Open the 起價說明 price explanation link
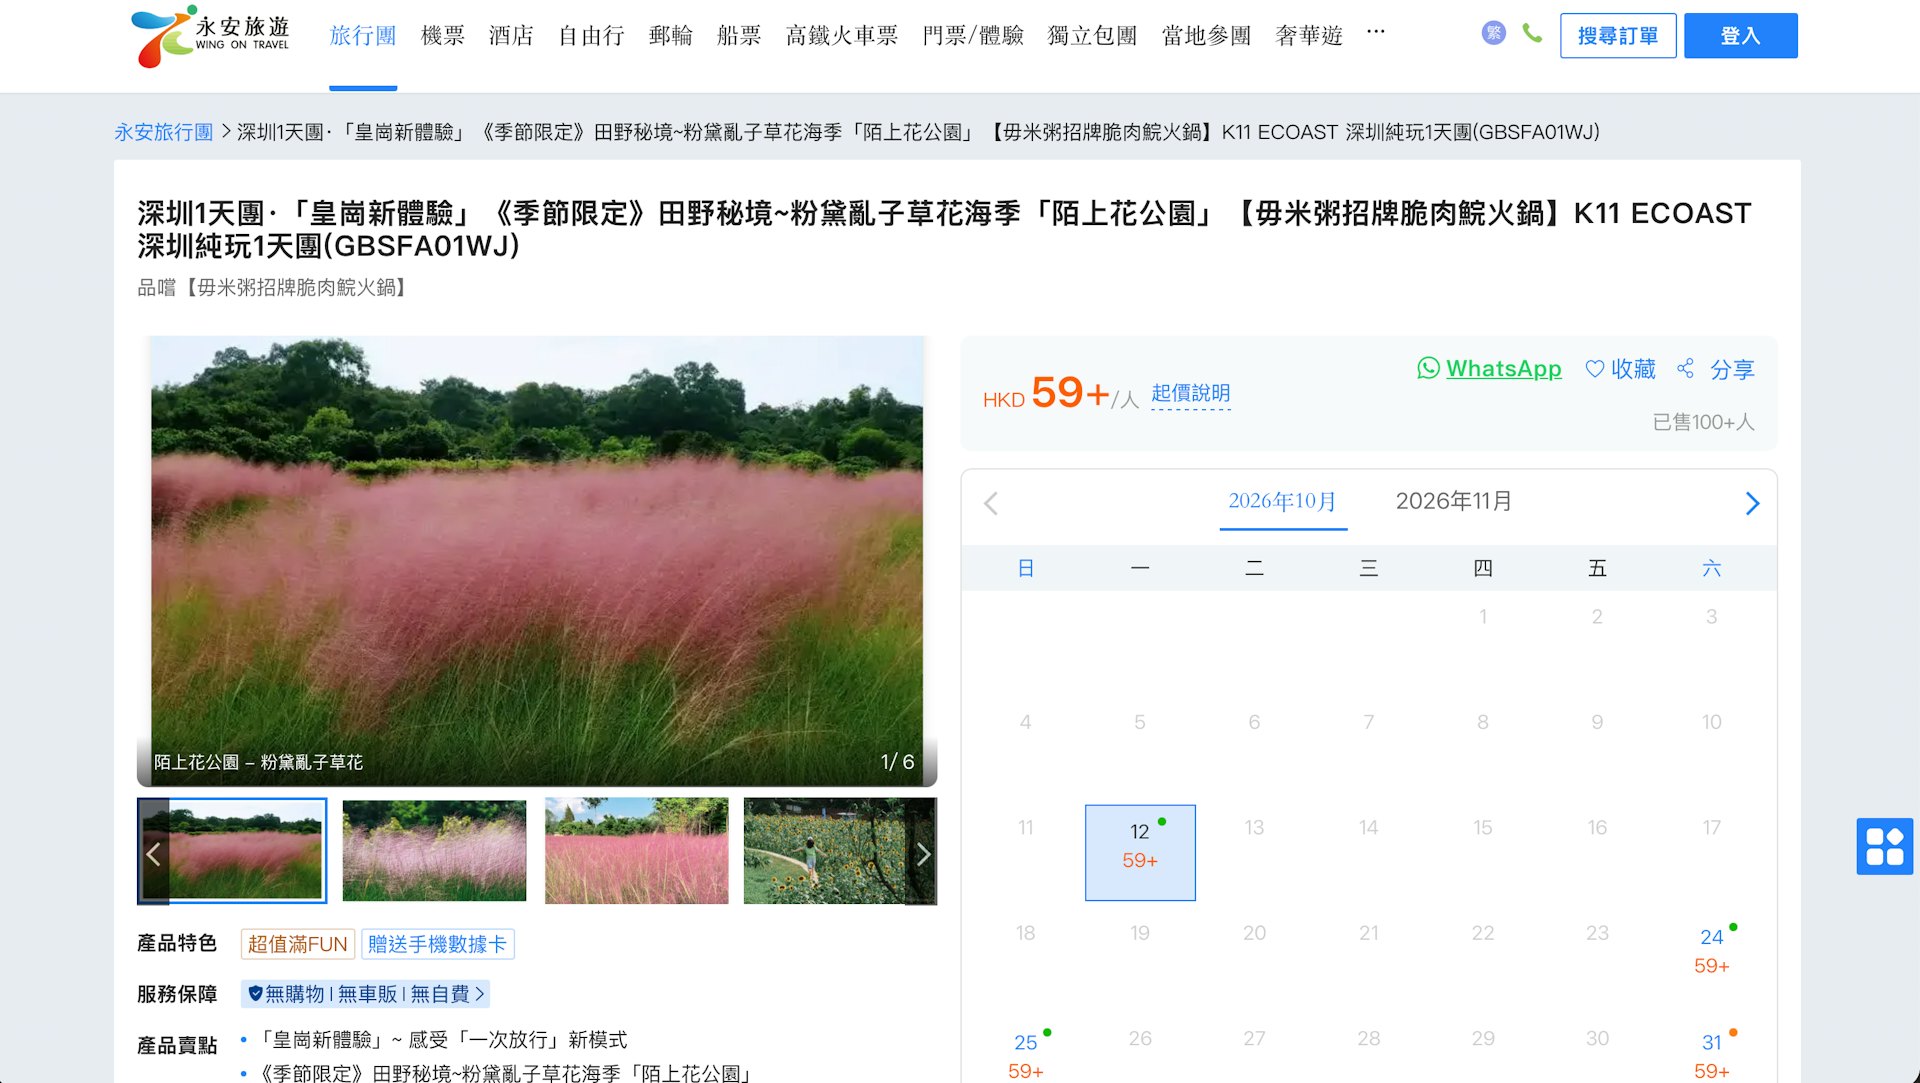1920x1083 pixels. click(x=1190, y=394)
